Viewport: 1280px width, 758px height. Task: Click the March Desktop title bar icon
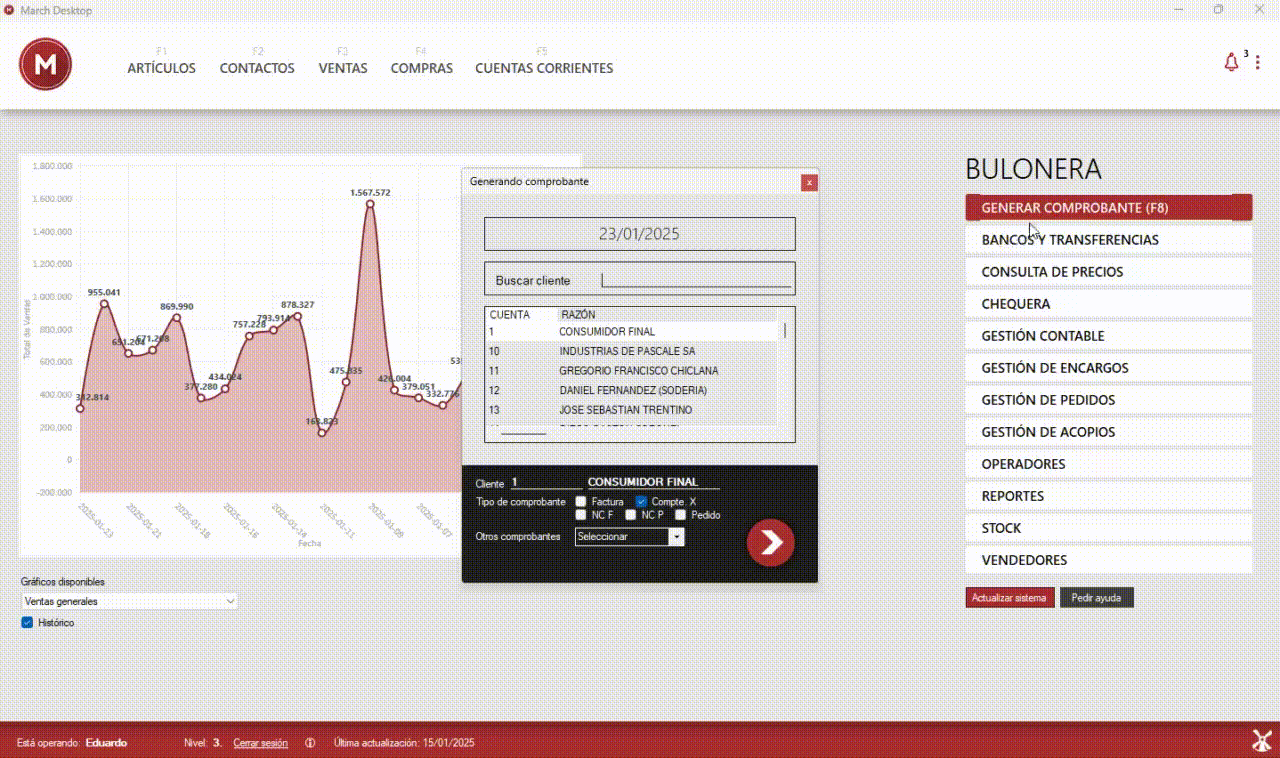[9, 10]
